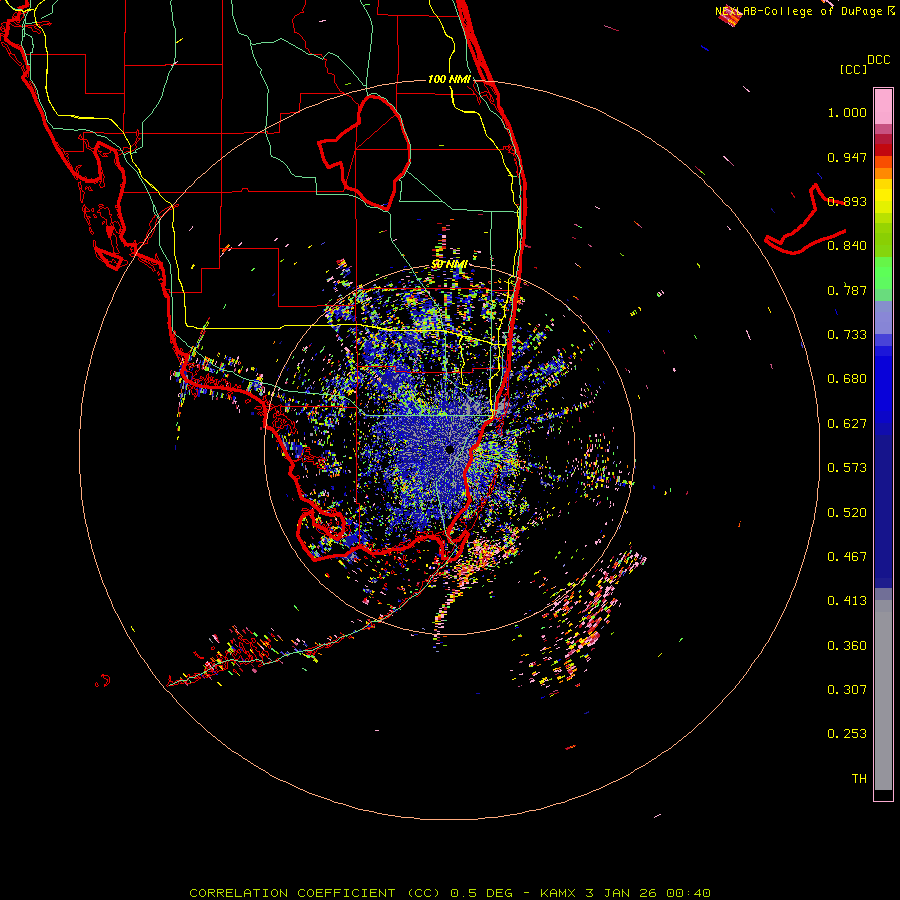
Task: Select the 0.413 scale value
Action: [847, 601]
